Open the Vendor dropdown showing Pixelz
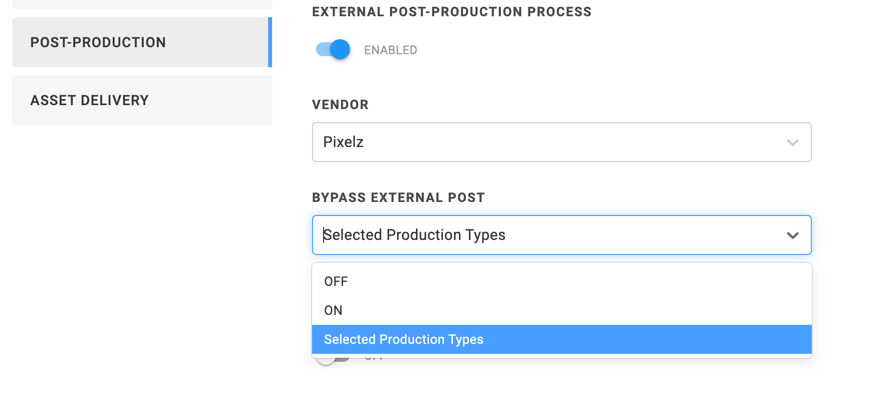The width and height of the screenshot is (877, 401). [x=560, y=142]
